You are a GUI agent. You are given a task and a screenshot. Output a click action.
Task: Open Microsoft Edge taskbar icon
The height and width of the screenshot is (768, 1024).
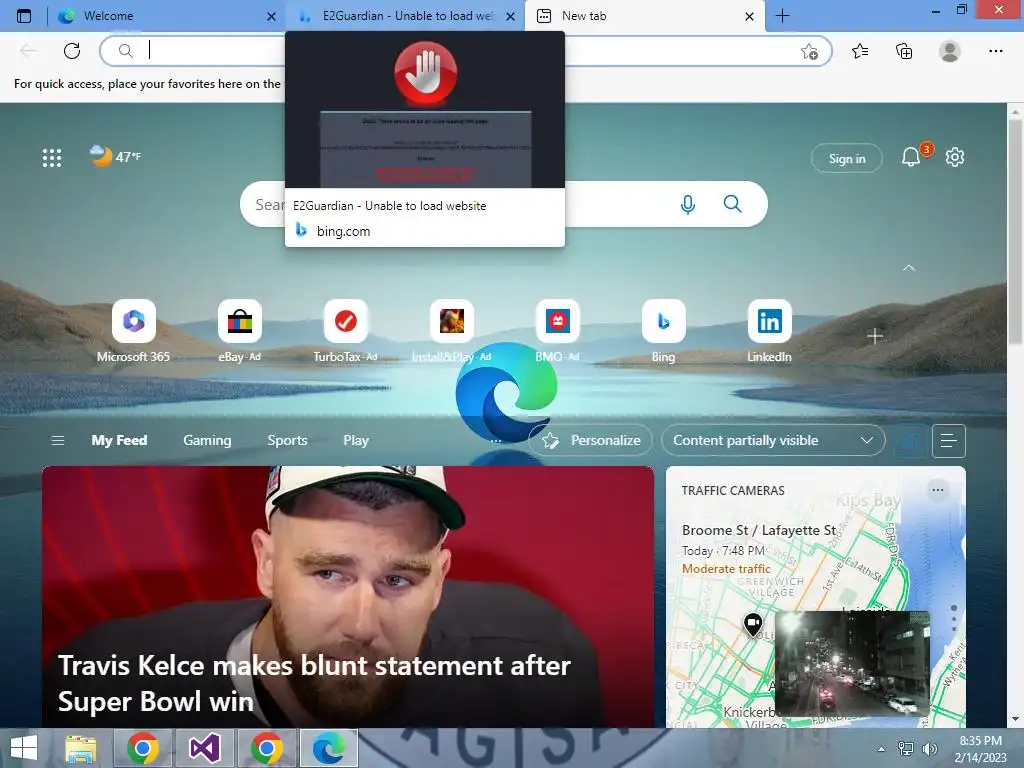[x=329, y=748]
